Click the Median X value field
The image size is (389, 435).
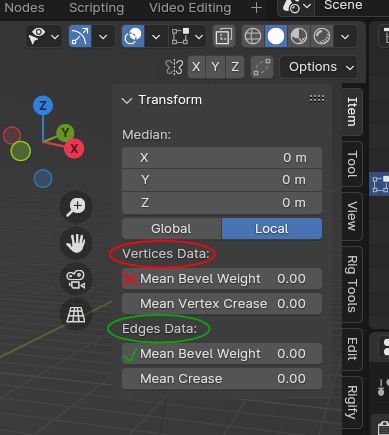point(222,158)
